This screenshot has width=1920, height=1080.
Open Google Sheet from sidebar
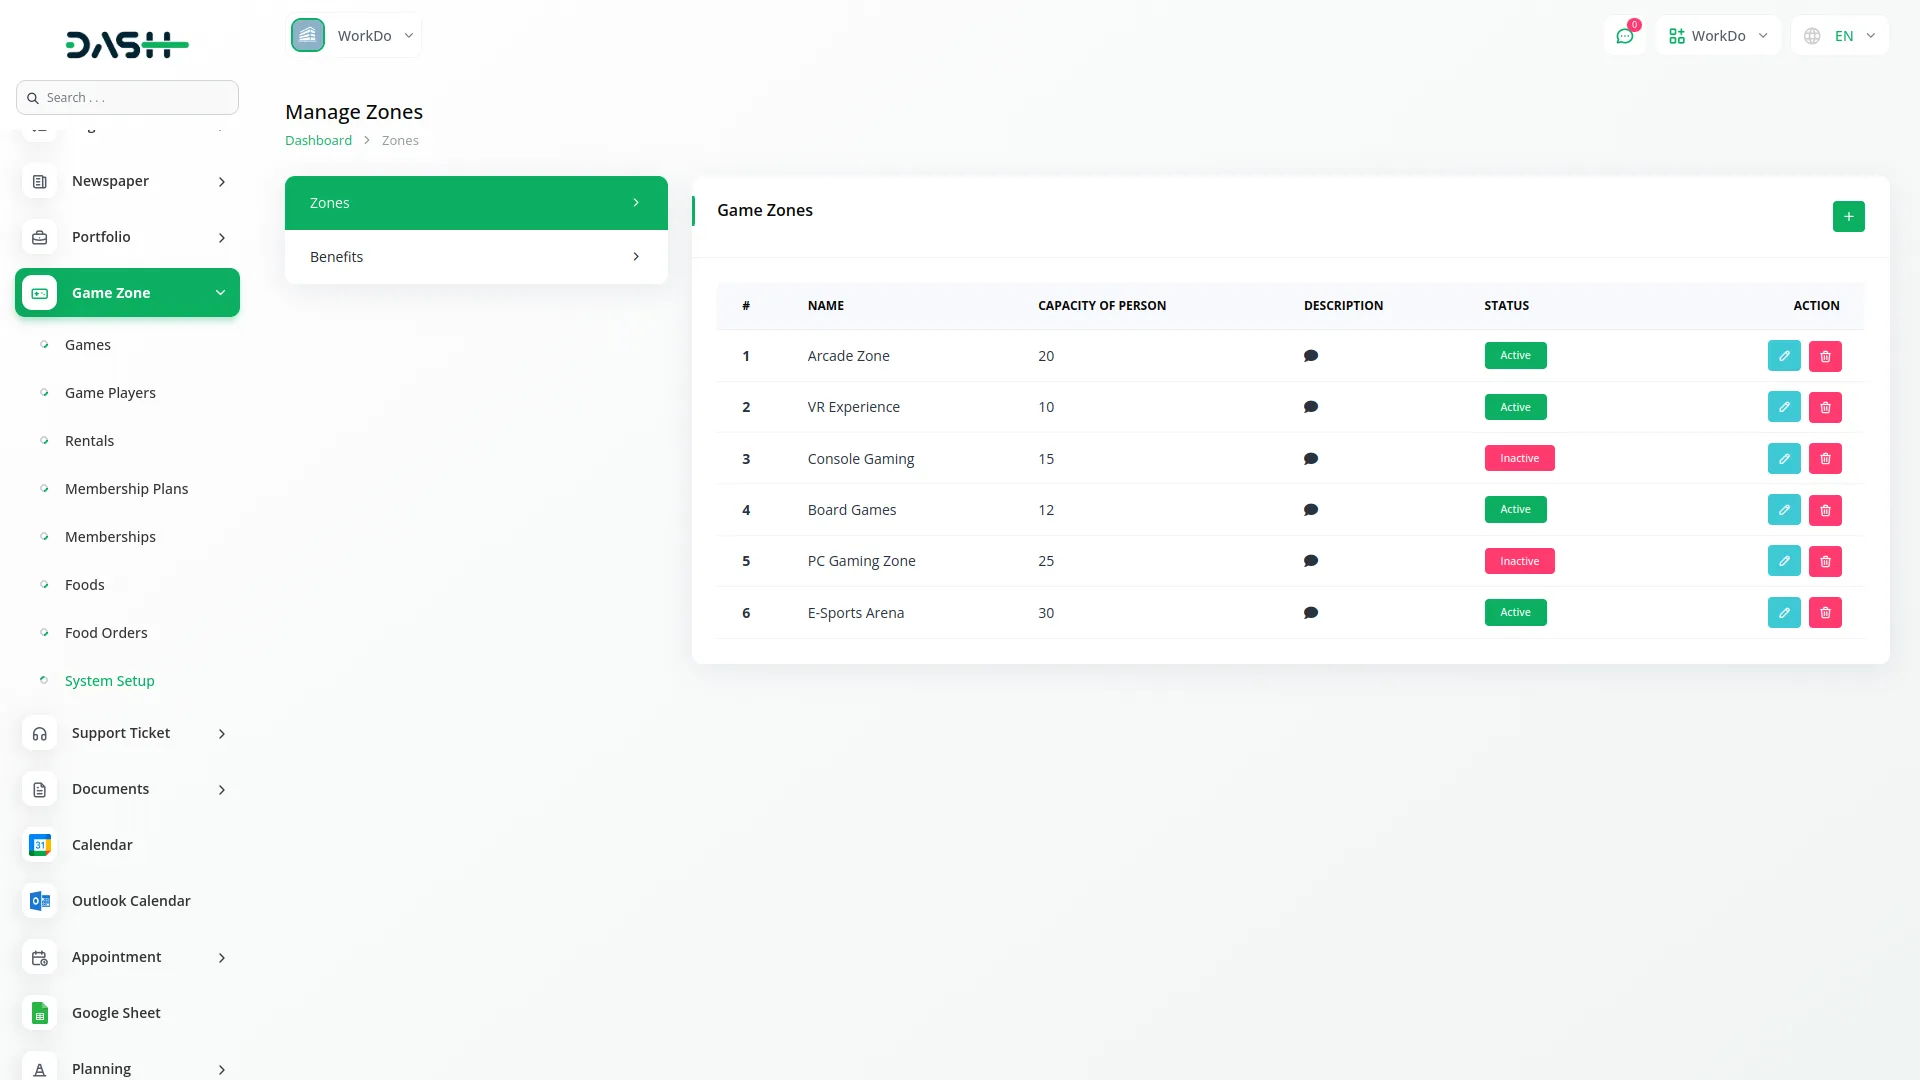pos(116,1013)
